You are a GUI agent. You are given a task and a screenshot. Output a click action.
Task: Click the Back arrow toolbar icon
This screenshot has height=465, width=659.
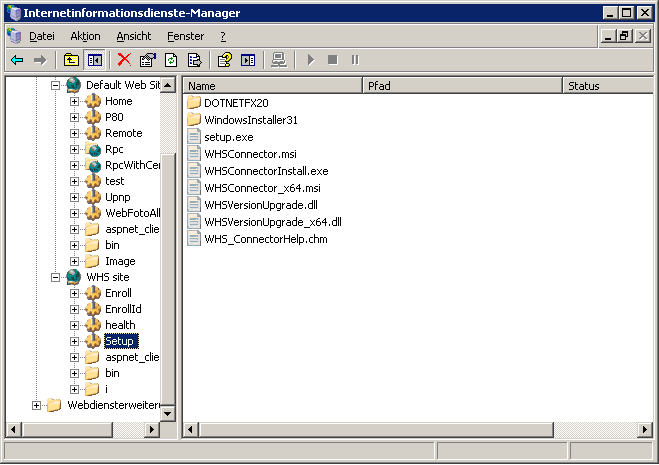coord(17,60)
